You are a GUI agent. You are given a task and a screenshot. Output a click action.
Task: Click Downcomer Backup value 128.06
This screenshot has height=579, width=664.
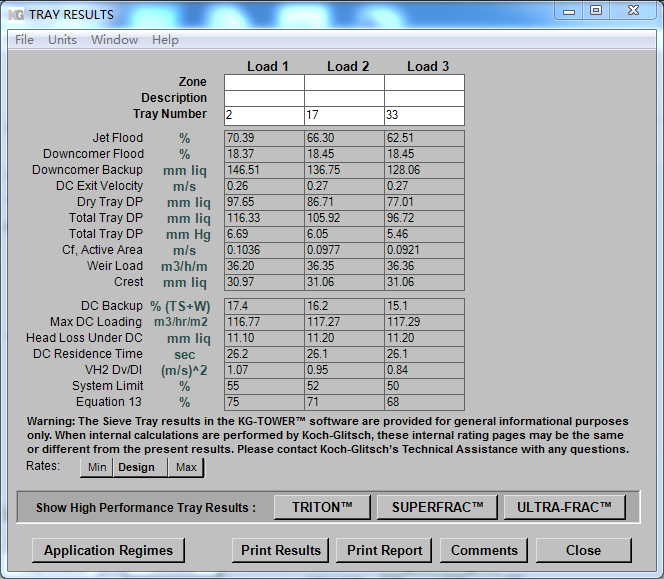tap(424, 170)
